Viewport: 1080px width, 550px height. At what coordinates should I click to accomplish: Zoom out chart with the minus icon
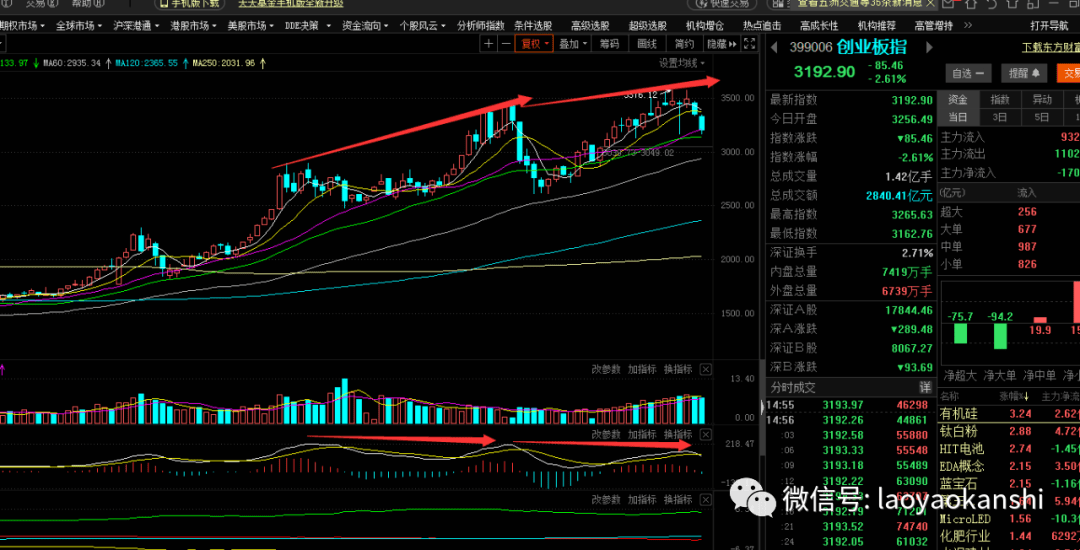506,44
